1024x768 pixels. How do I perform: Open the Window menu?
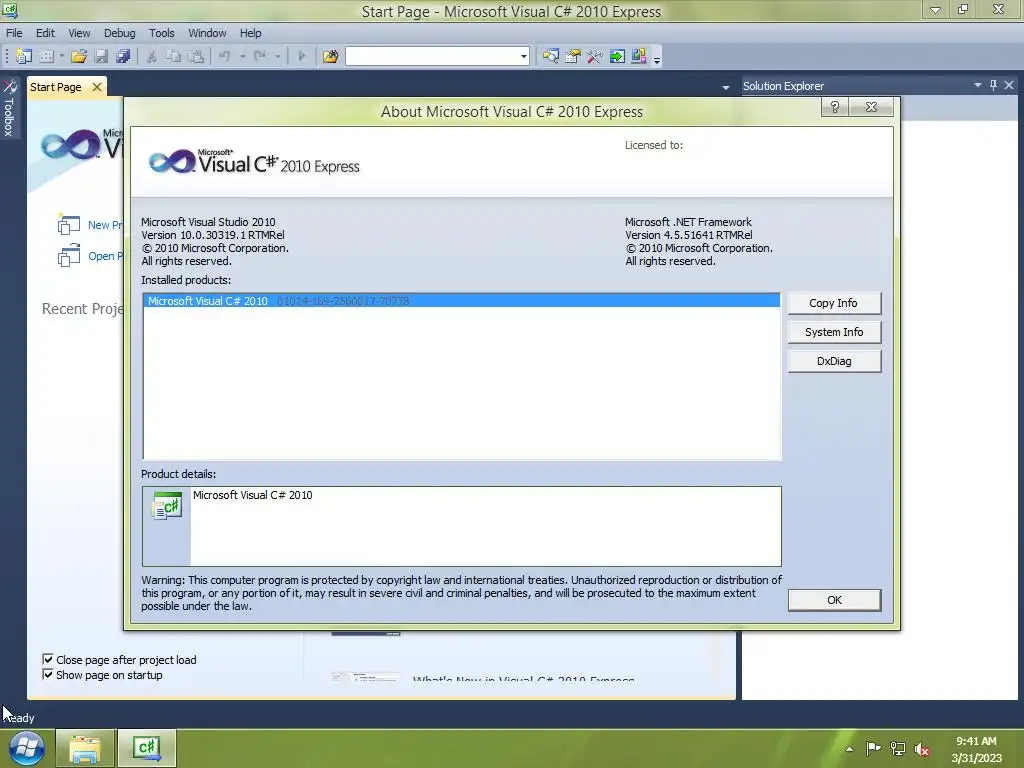(x=207, y=33)
